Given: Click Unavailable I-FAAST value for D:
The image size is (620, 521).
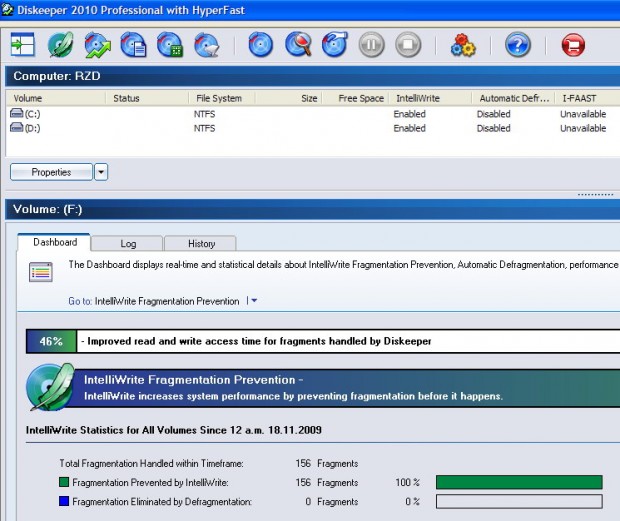Looking at the screenshot, I should tap(583, 128).
